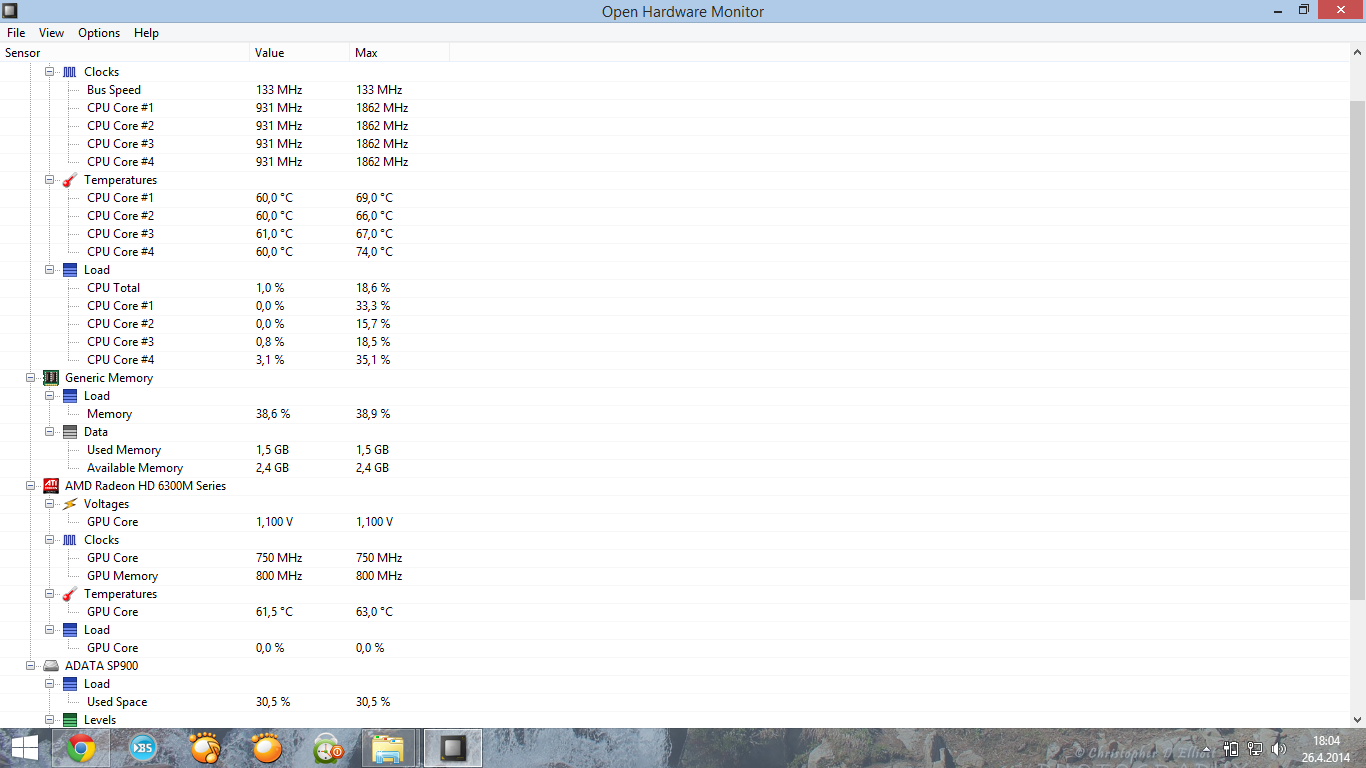This screenshot has height=768, width=1366.
Task: Click the blue load icon above Used Space
Action: pyautogui.click(x=69, y=684)
